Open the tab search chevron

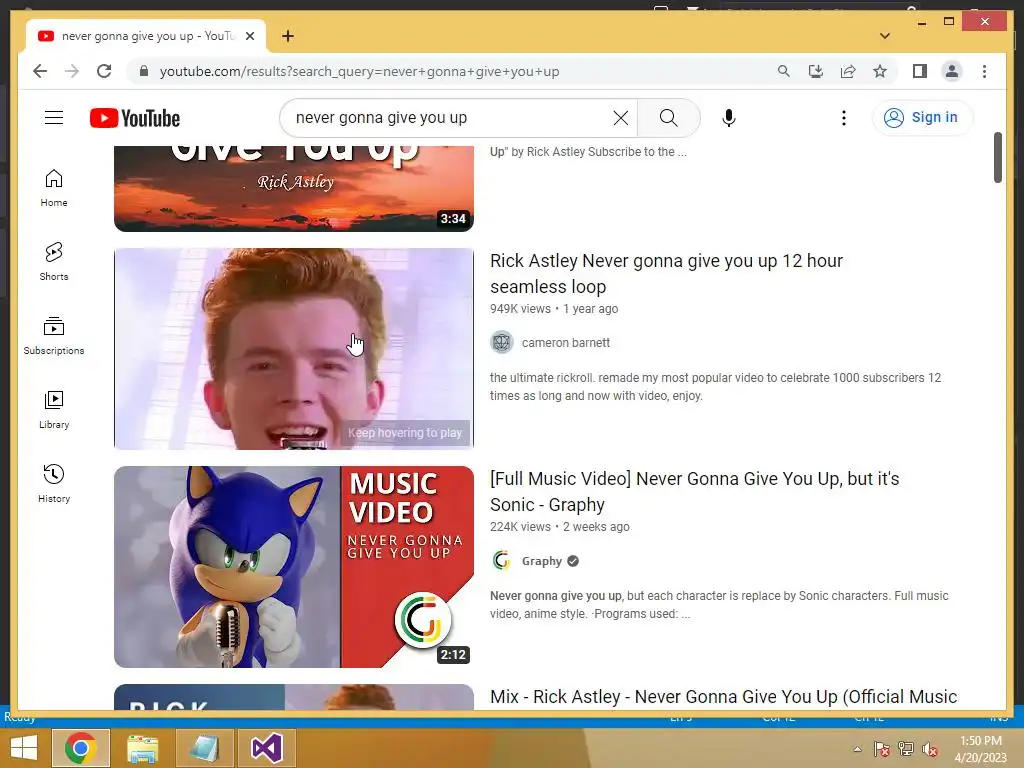[885, 36]
